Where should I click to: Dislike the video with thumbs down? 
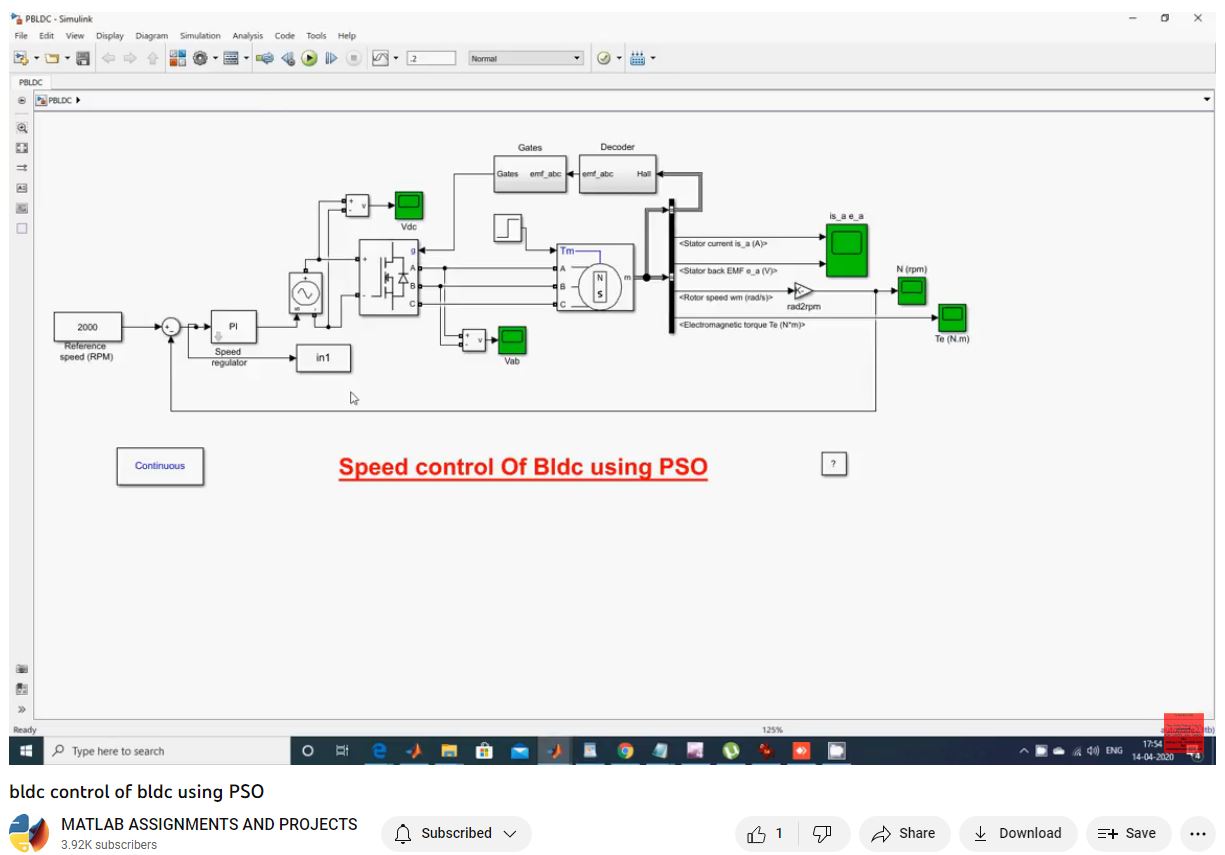click(822, 833)
